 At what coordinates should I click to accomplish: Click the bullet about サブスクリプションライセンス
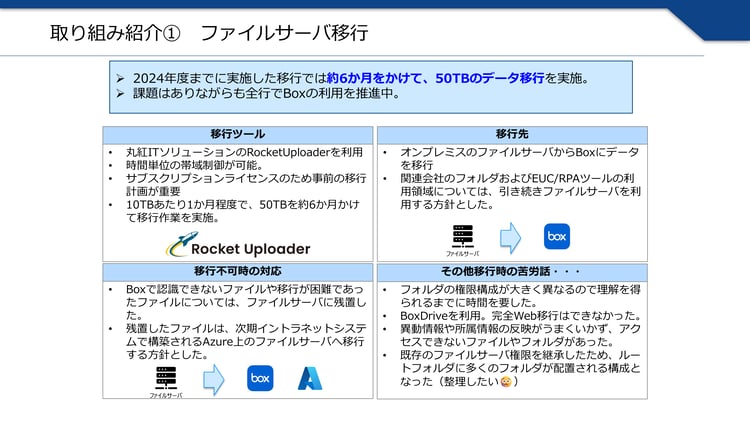pyautogui.click(x=246, y=185)
